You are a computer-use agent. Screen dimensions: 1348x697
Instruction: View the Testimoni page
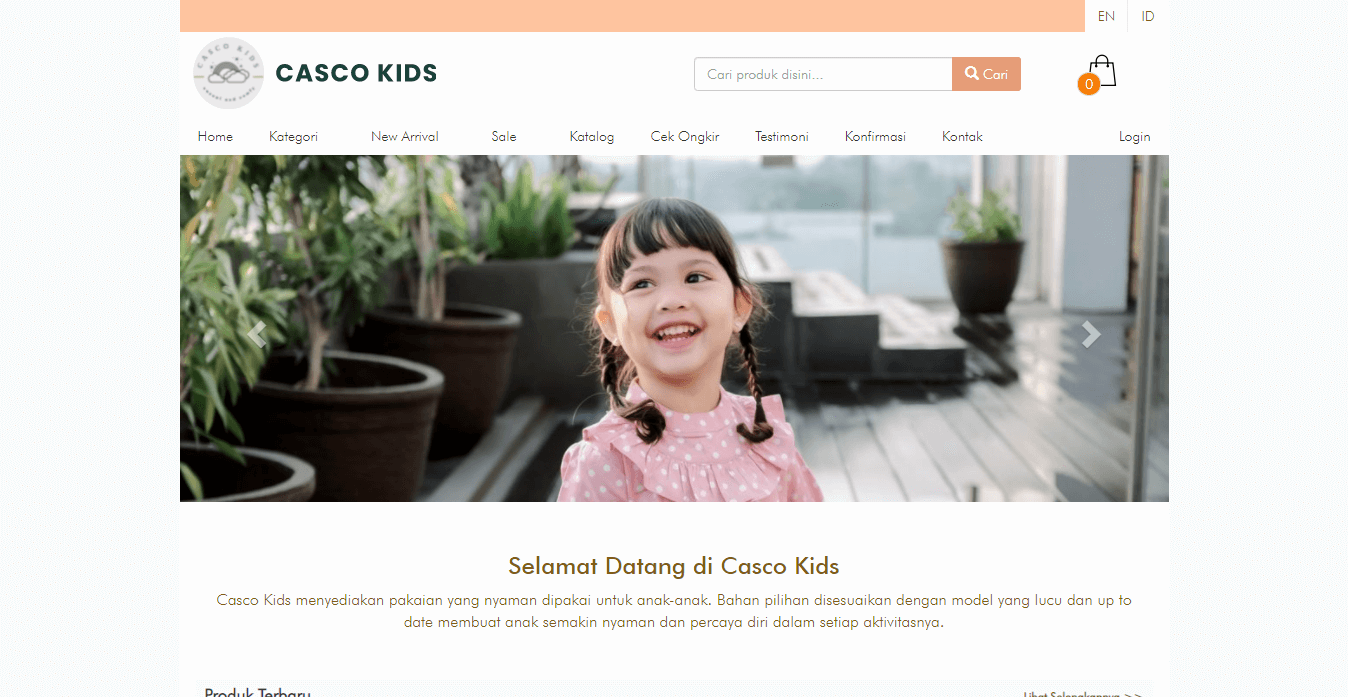pyautogui.click(x=782, y=137)
